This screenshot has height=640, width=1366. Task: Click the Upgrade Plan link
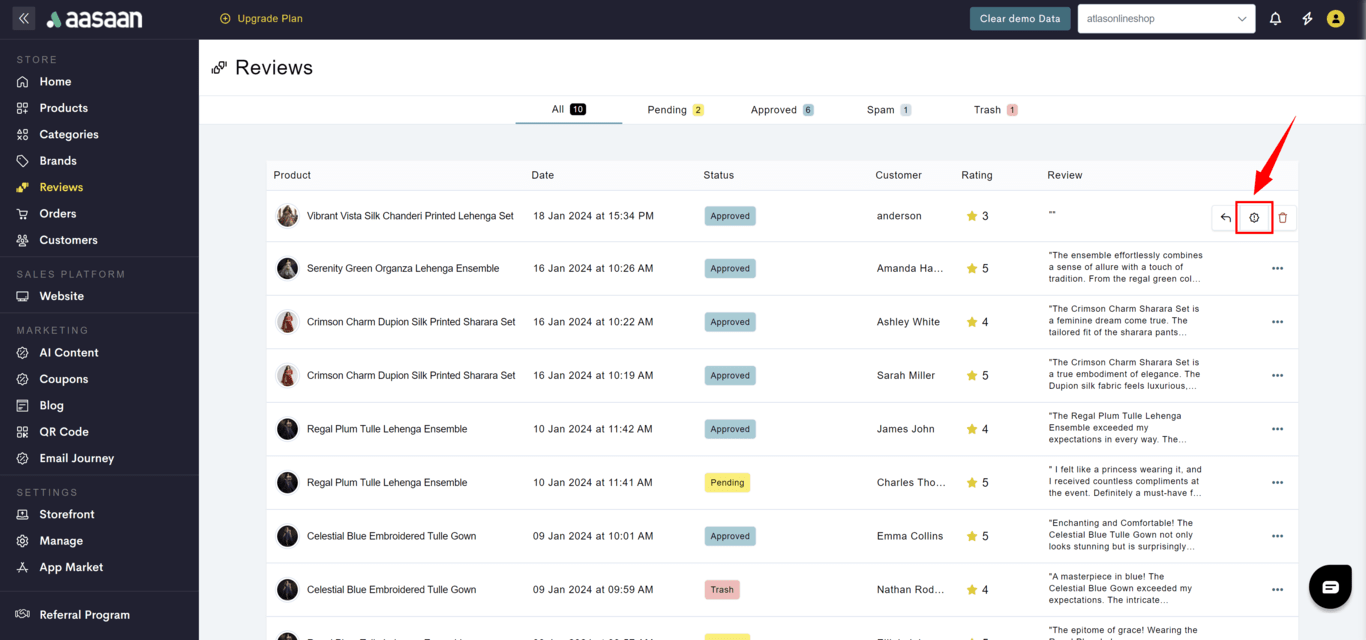261,19
